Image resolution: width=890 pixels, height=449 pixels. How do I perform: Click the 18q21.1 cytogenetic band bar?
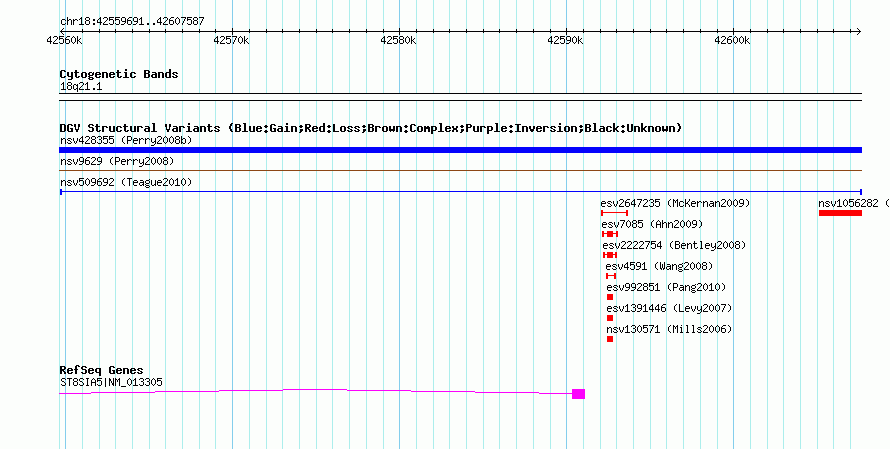(460, 97)
